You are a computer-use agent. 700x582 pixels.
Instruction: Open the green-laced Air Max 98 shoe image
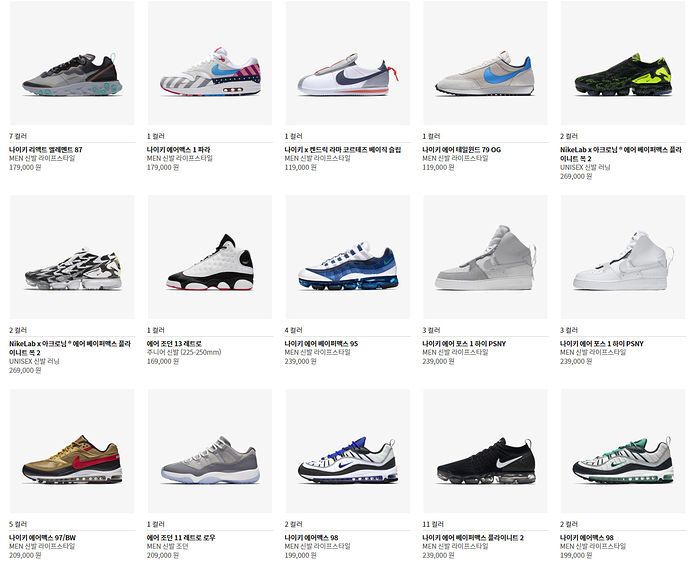click(x=623, y=451)
